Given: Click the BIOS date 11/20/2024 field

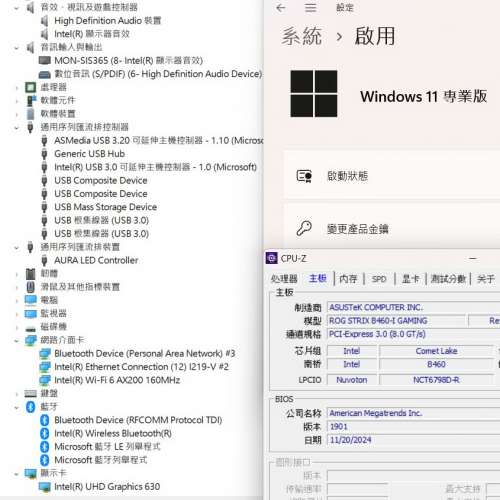Looking at the screenshot, I should coord(413,440).
